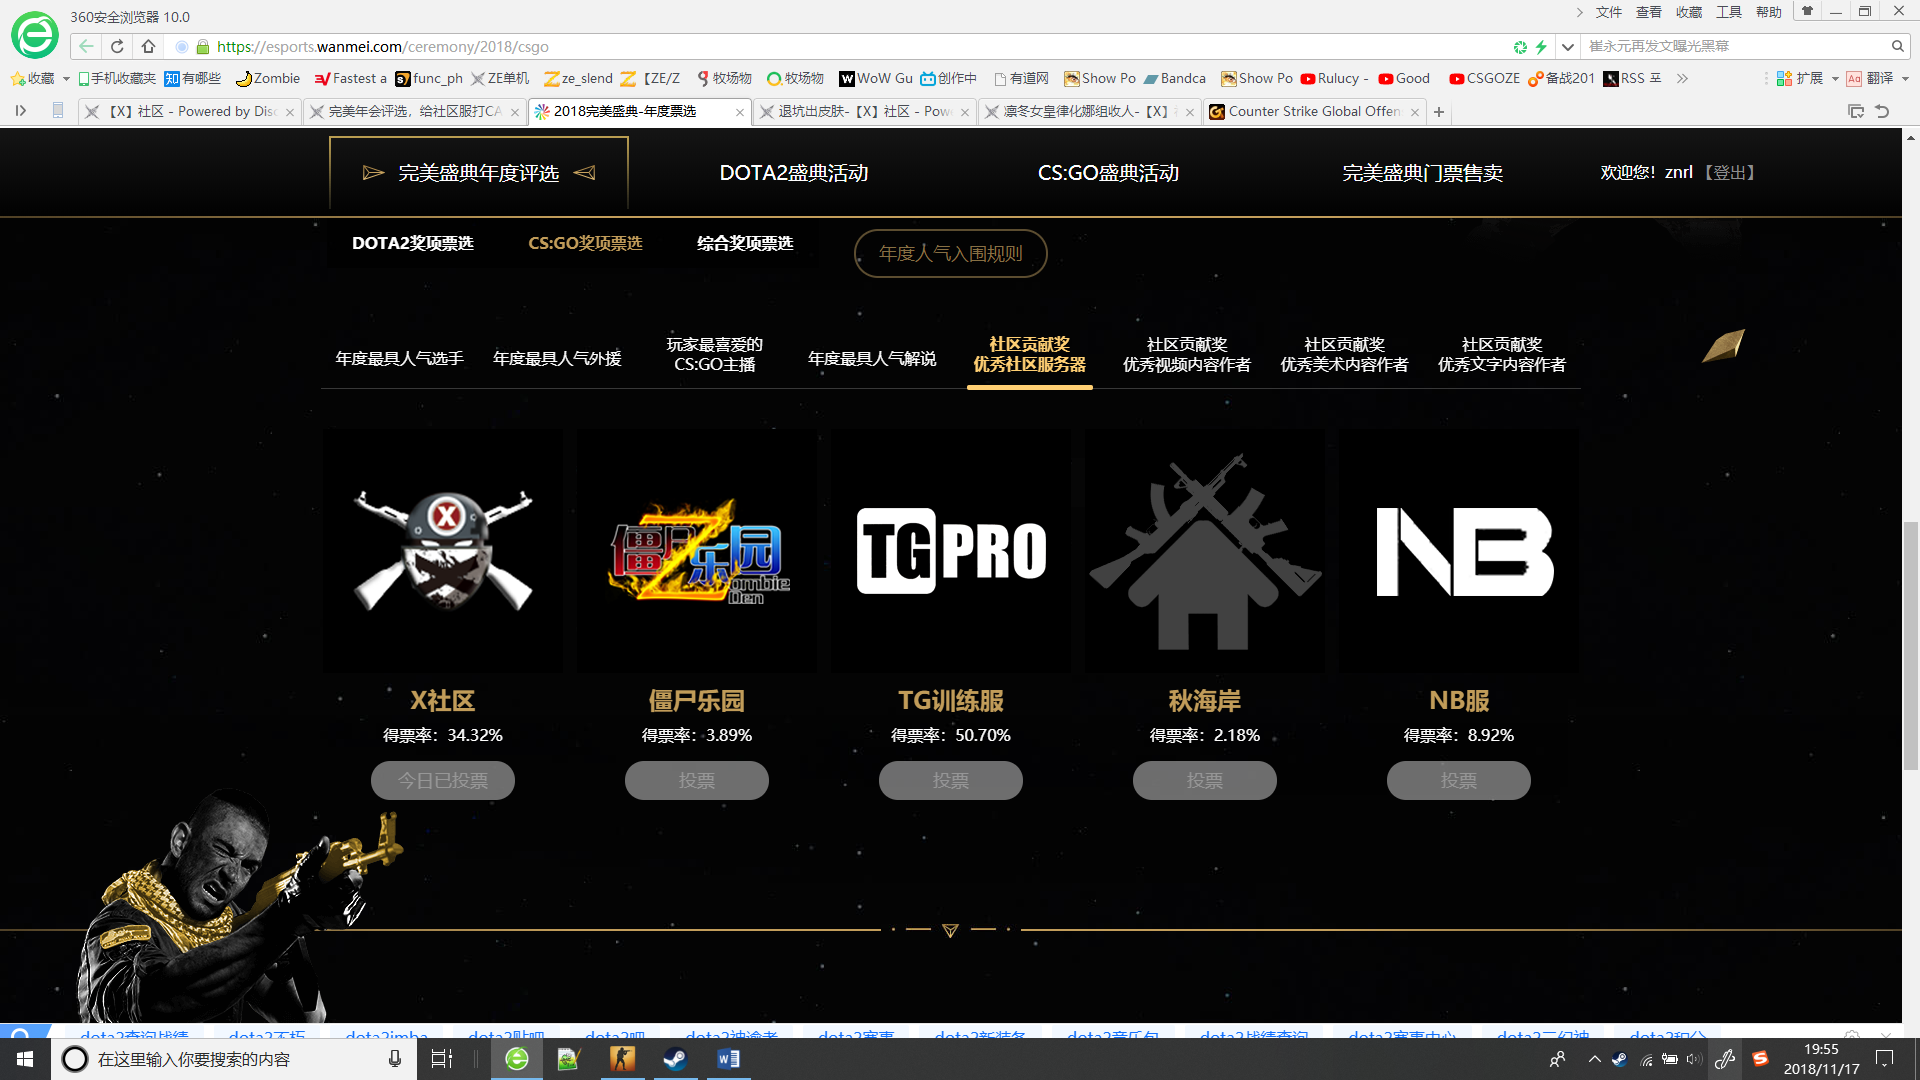Expand the overflow bookmarks chevron
Screen dimensions: 1920x1080
coord(1683,79)
